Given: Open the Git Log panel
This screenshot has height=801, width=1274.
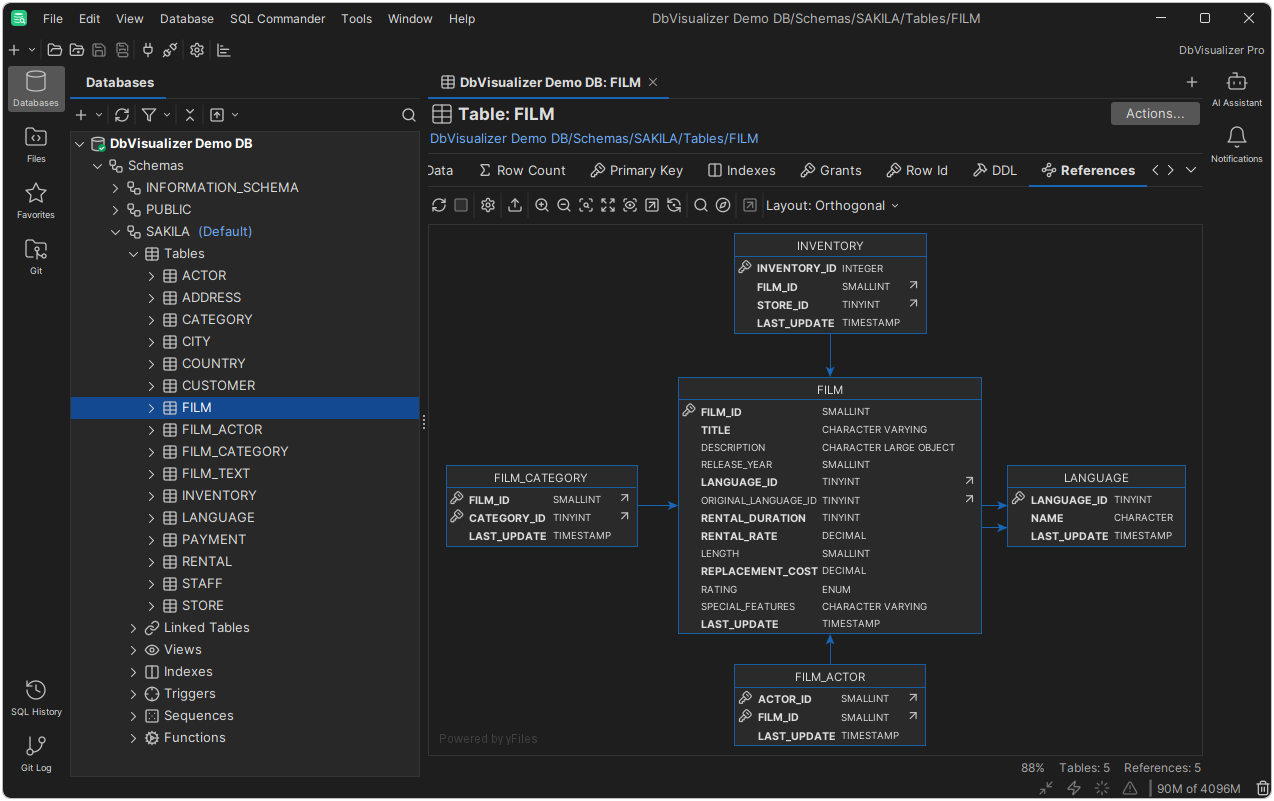Looking at the screenshot, I should click(36, 753).
